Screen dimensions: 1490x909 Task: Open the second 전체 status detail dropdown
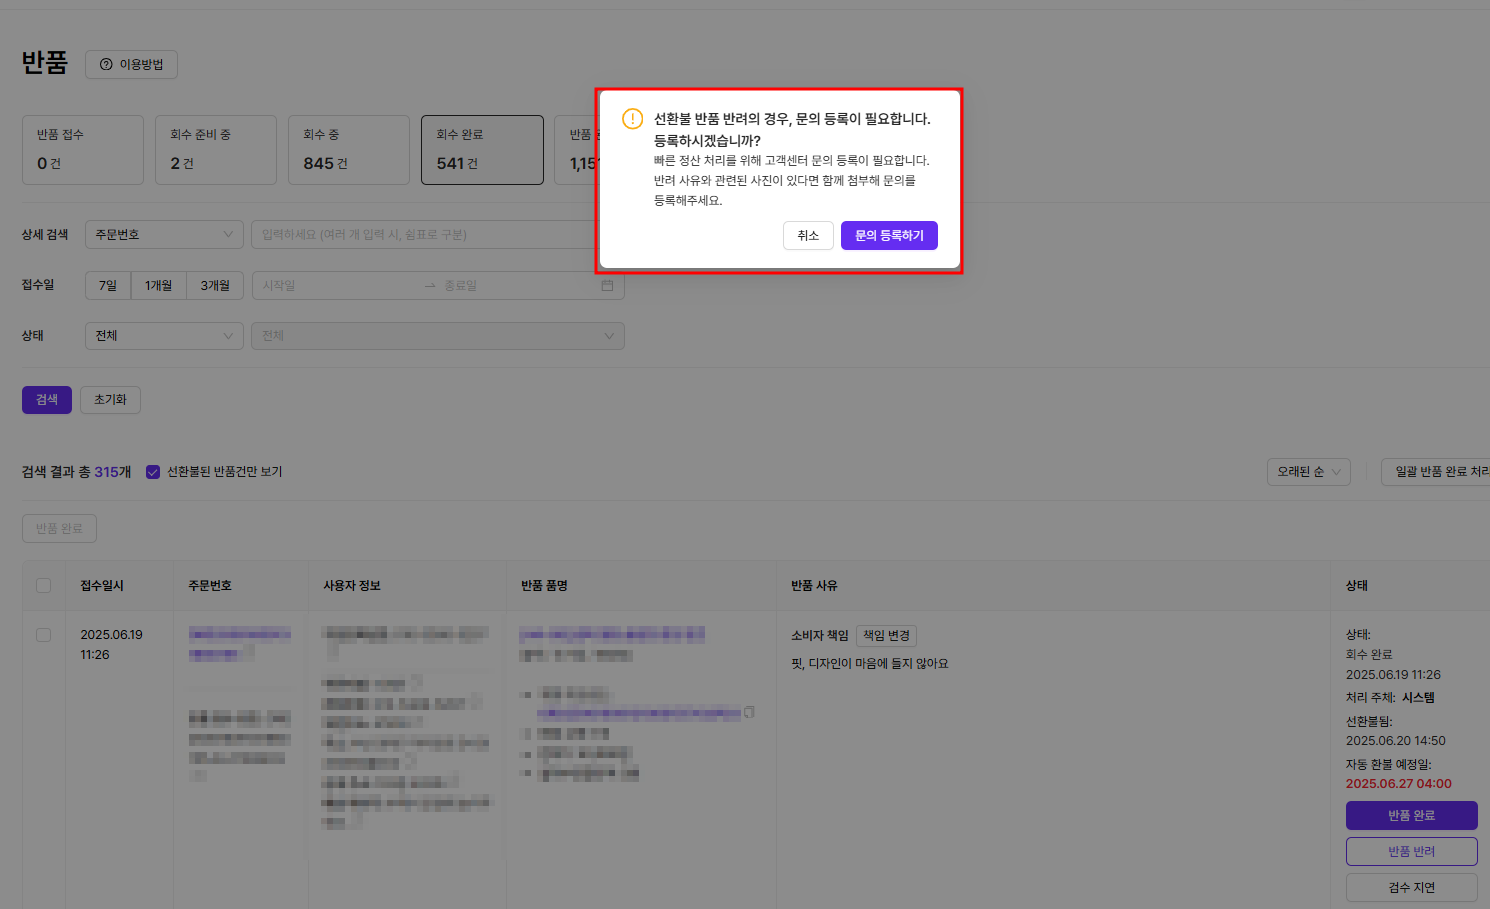click(438, 335)
